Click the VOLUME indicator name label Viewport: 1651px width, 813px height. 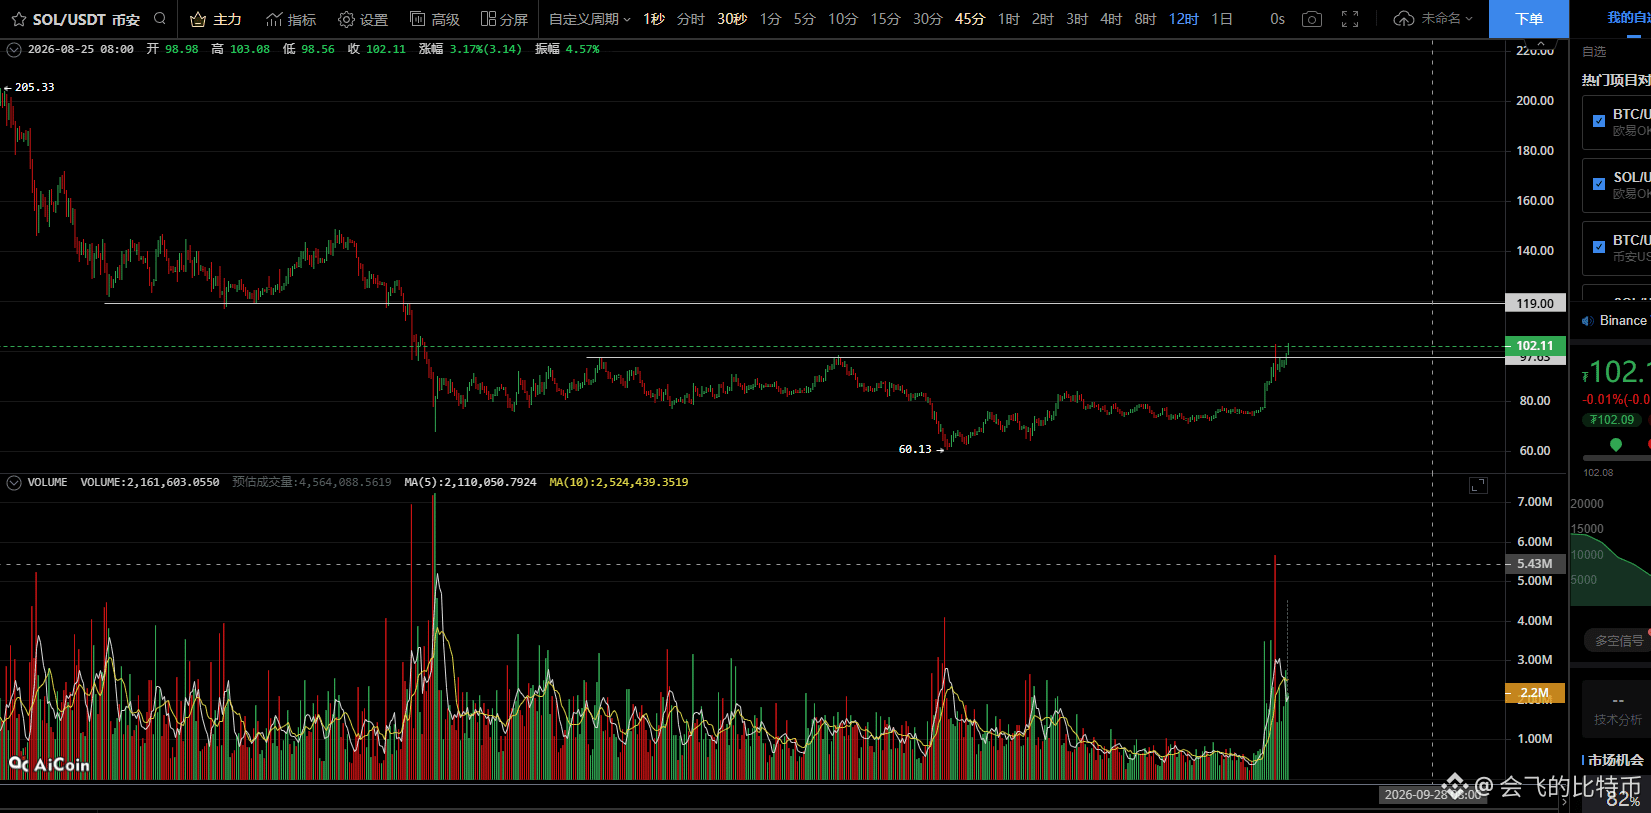(47, 483)
